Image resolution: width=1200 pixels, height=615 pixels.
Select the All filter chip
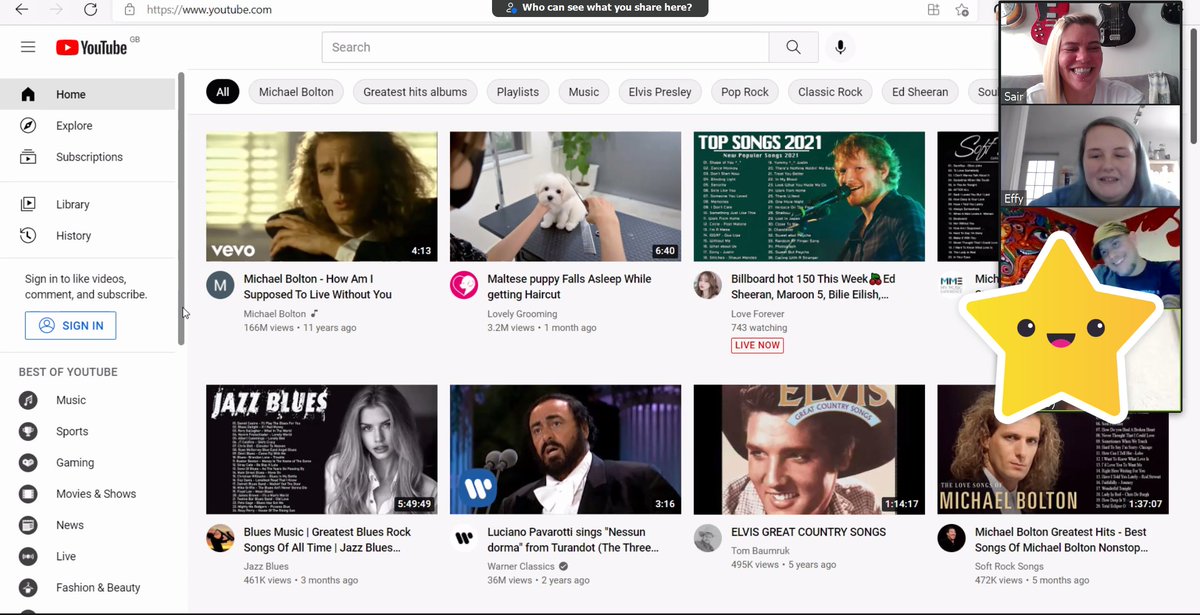222,92
